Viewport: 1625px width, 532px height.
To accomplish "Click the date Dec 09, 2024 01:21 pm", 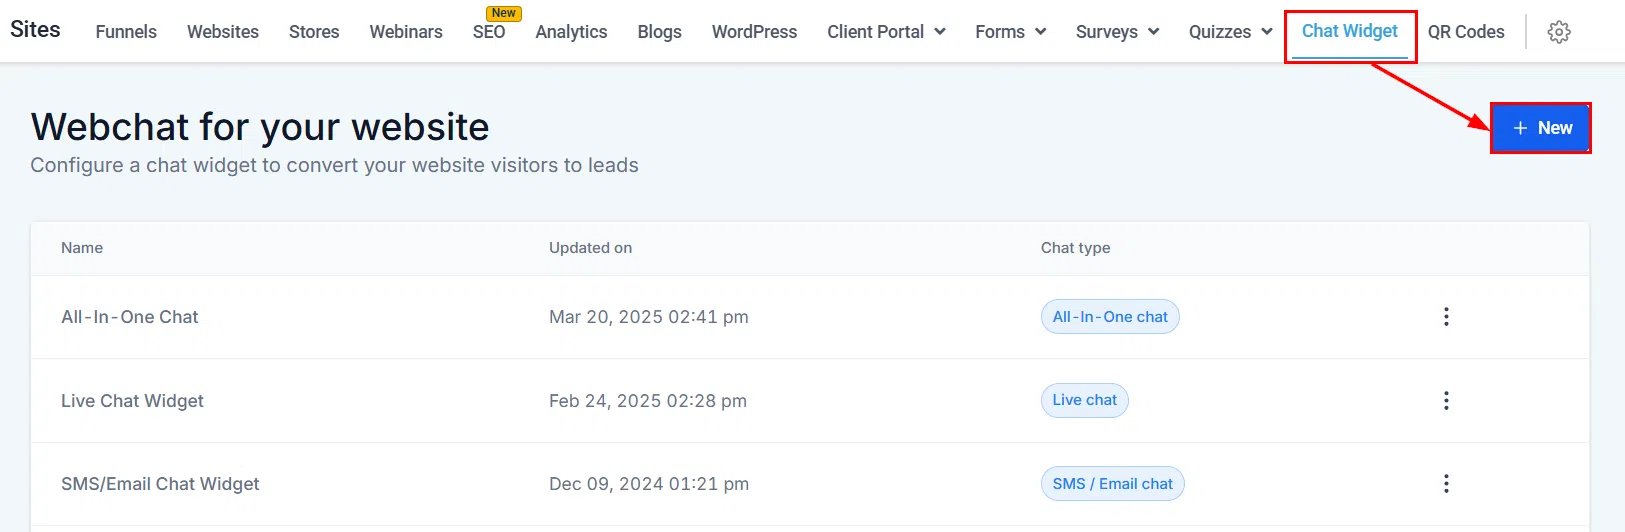I will pos(649,484).
